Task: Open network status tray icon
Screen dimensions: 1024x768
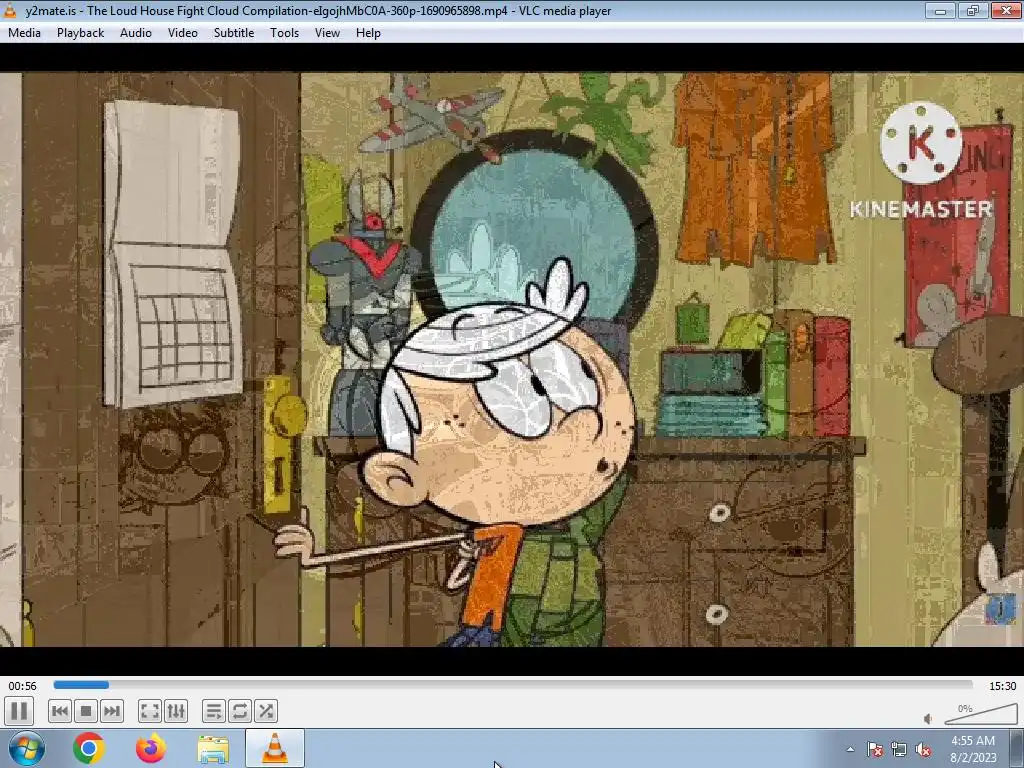Action: tap(899, 749)
